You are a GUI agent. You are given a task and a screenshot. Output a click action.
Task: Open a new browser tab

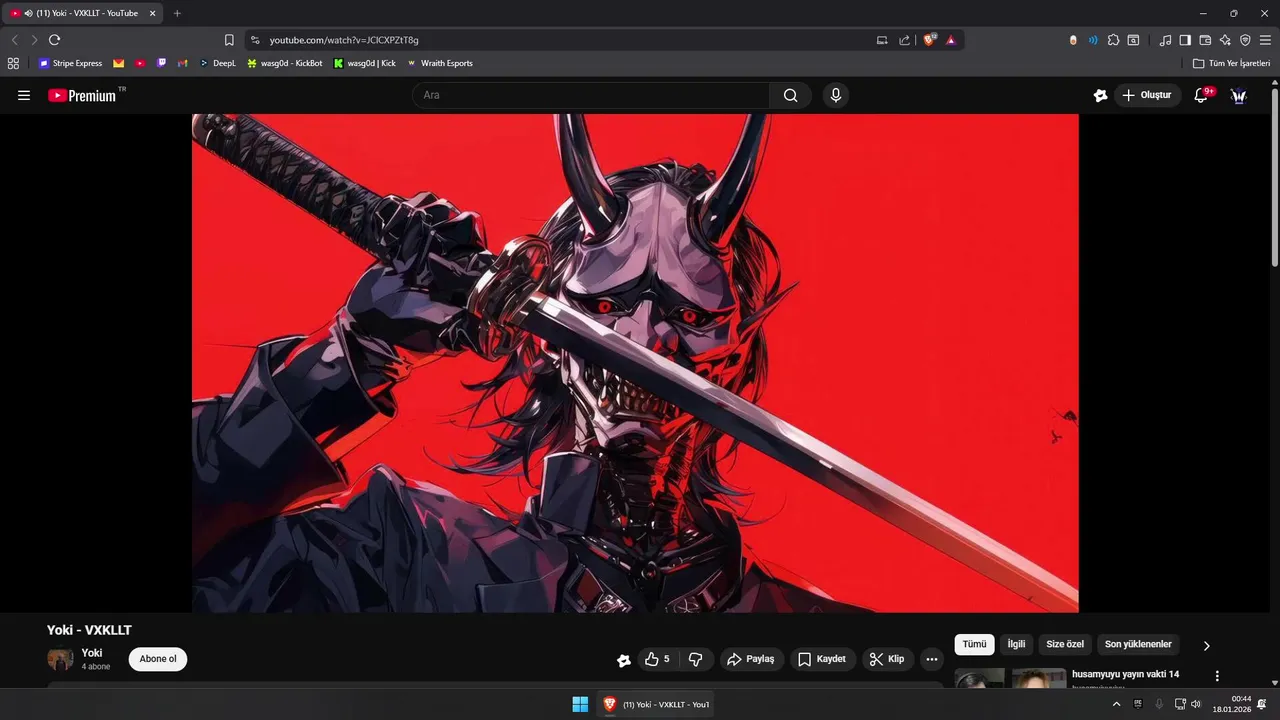coord(177,13)
